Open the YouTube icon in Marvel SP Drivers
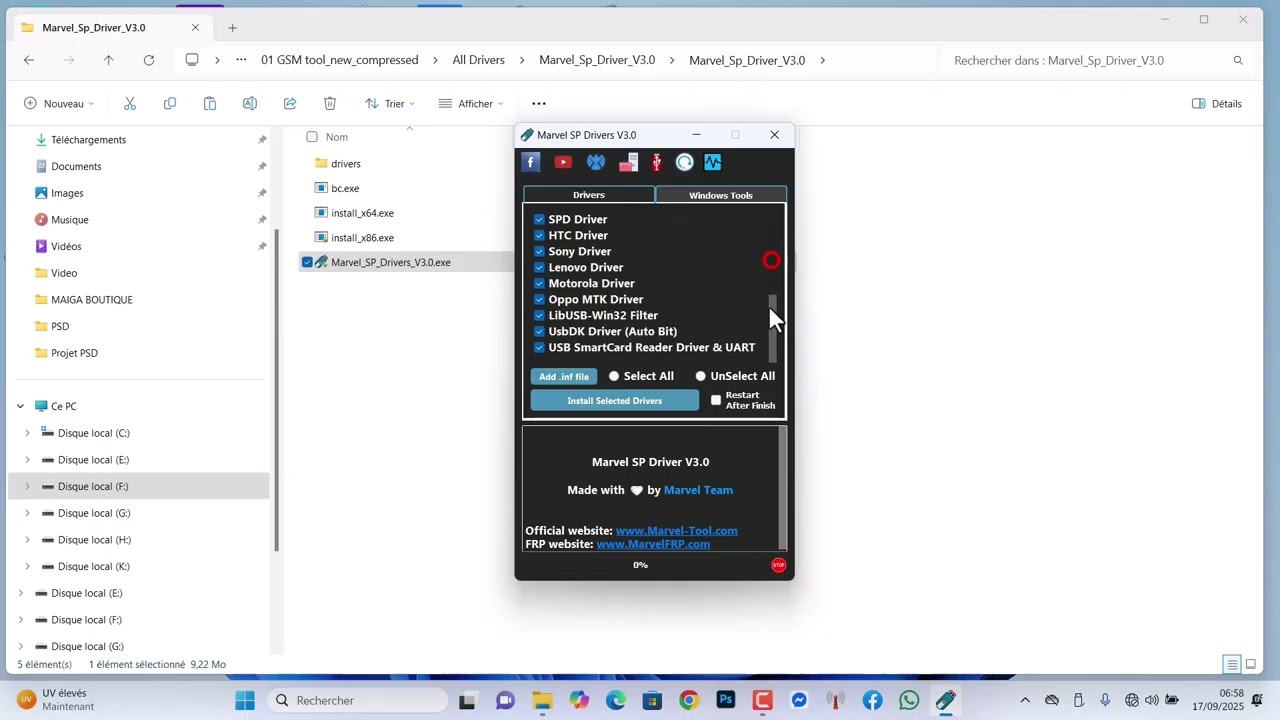Screen dimensions: 1280x720 pos(563,162)
